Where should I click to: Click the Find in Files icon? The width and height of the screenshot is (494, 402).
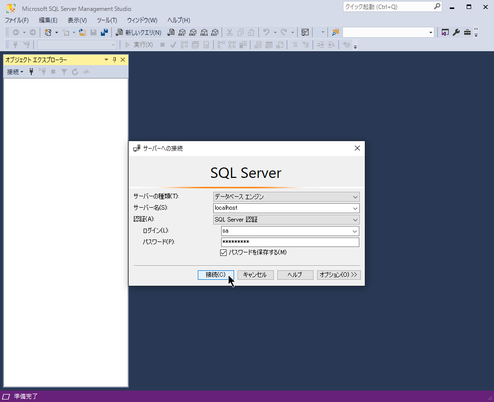click(x=335, y=32)
